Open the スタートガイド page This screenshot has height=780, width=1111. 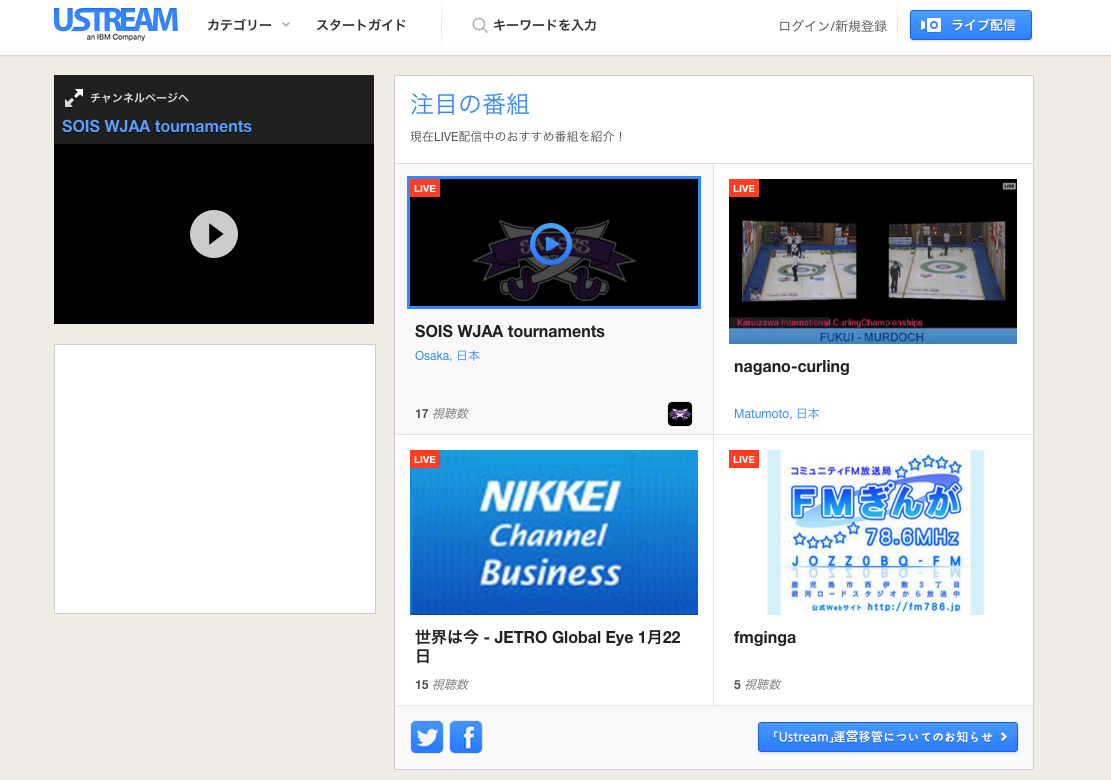[361, 25]
